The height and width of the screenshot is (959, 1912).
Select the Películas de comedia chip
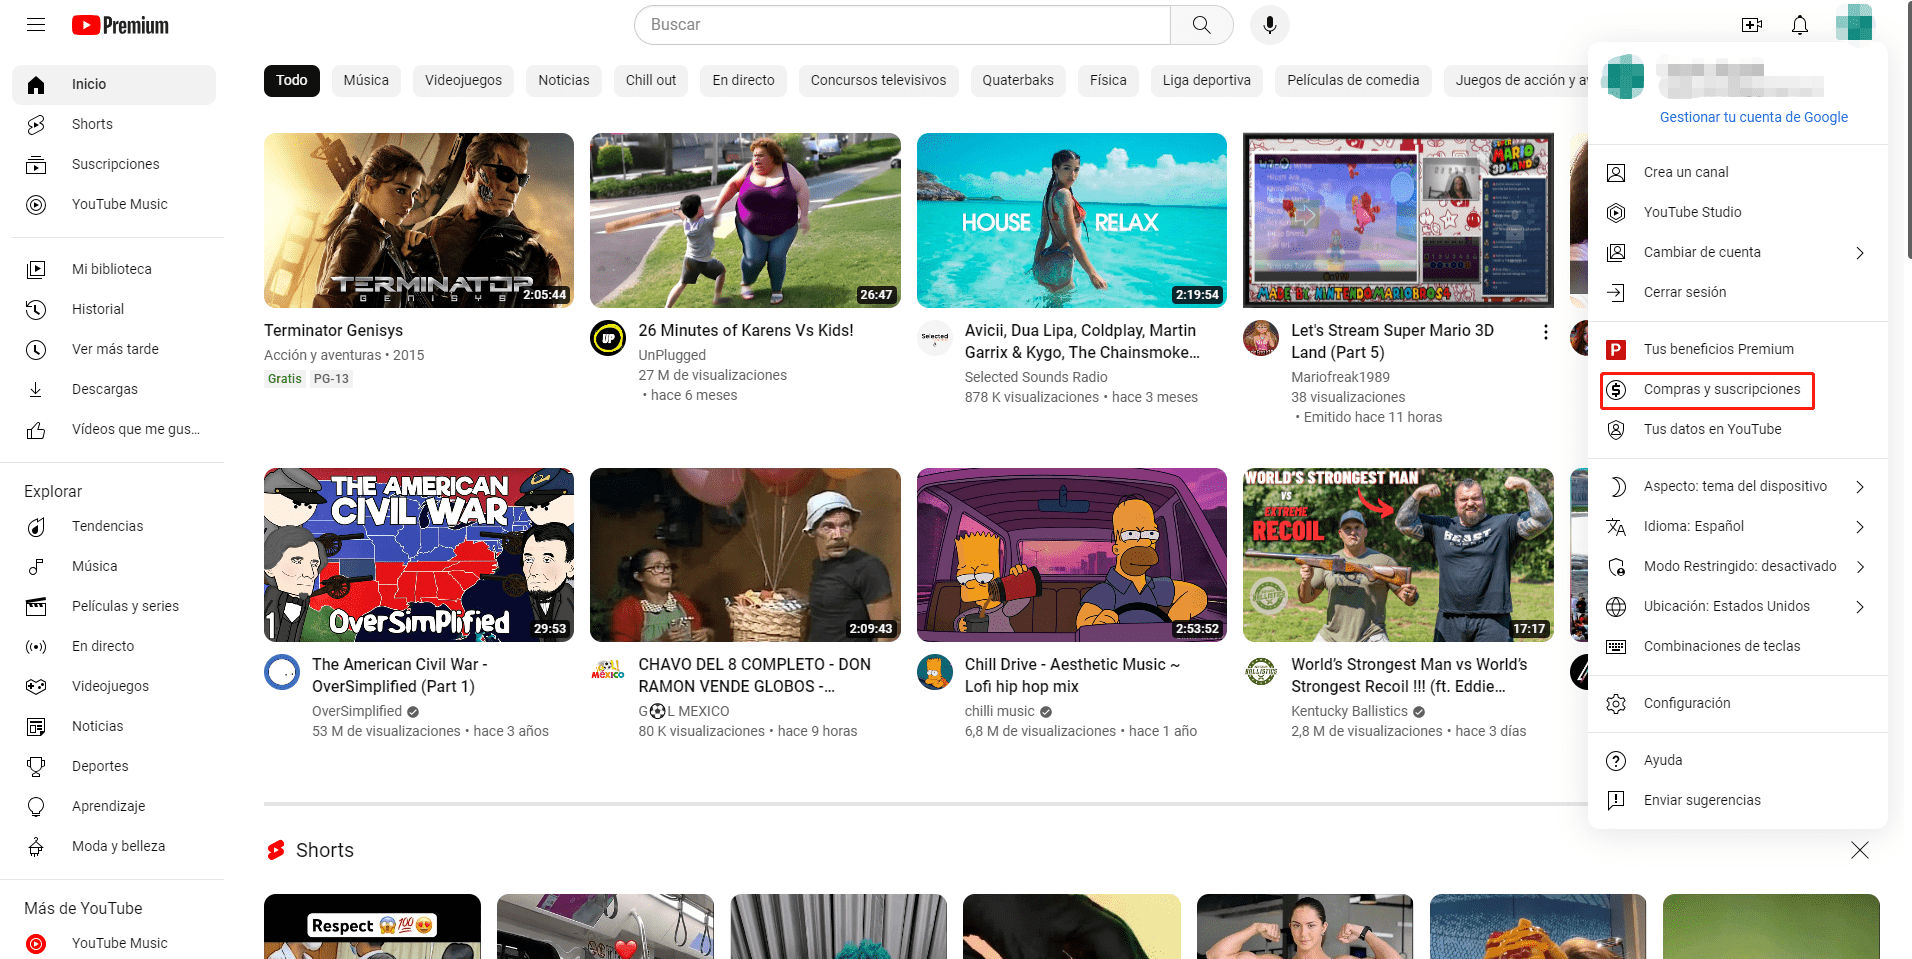point(1353,80)
